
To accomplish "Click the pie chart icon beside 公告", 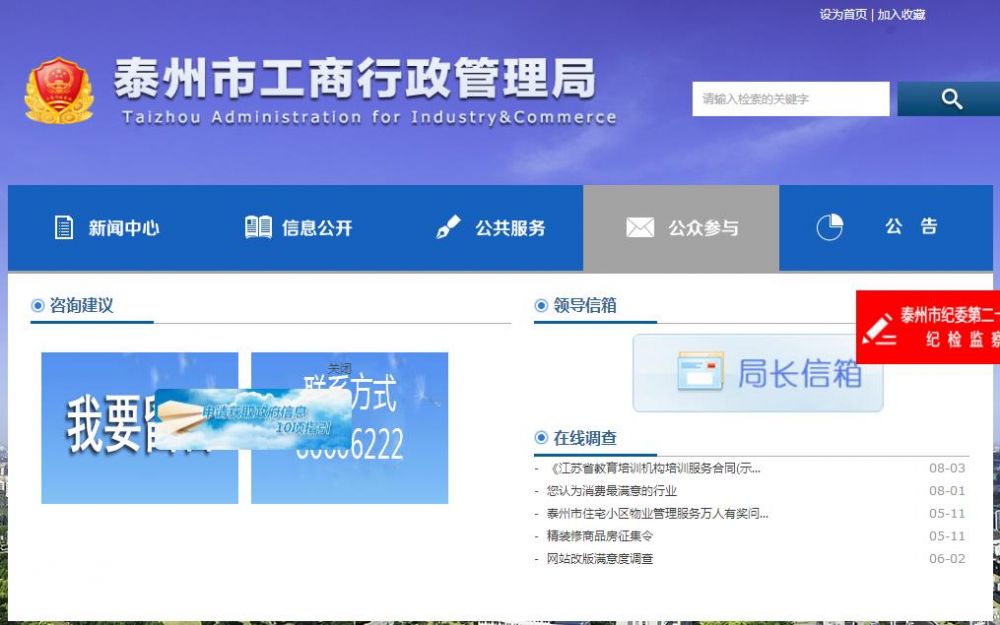I will pyautogui.click(x=828, y=227).
